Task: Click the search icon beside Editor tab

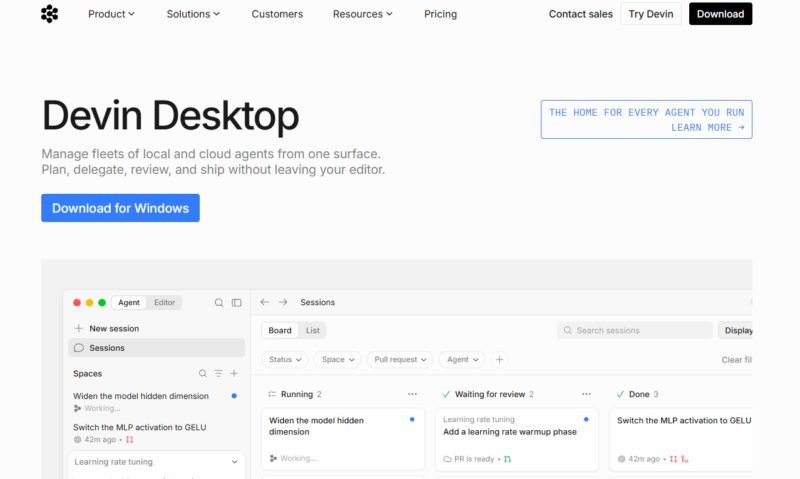Action: click(219, 302)
